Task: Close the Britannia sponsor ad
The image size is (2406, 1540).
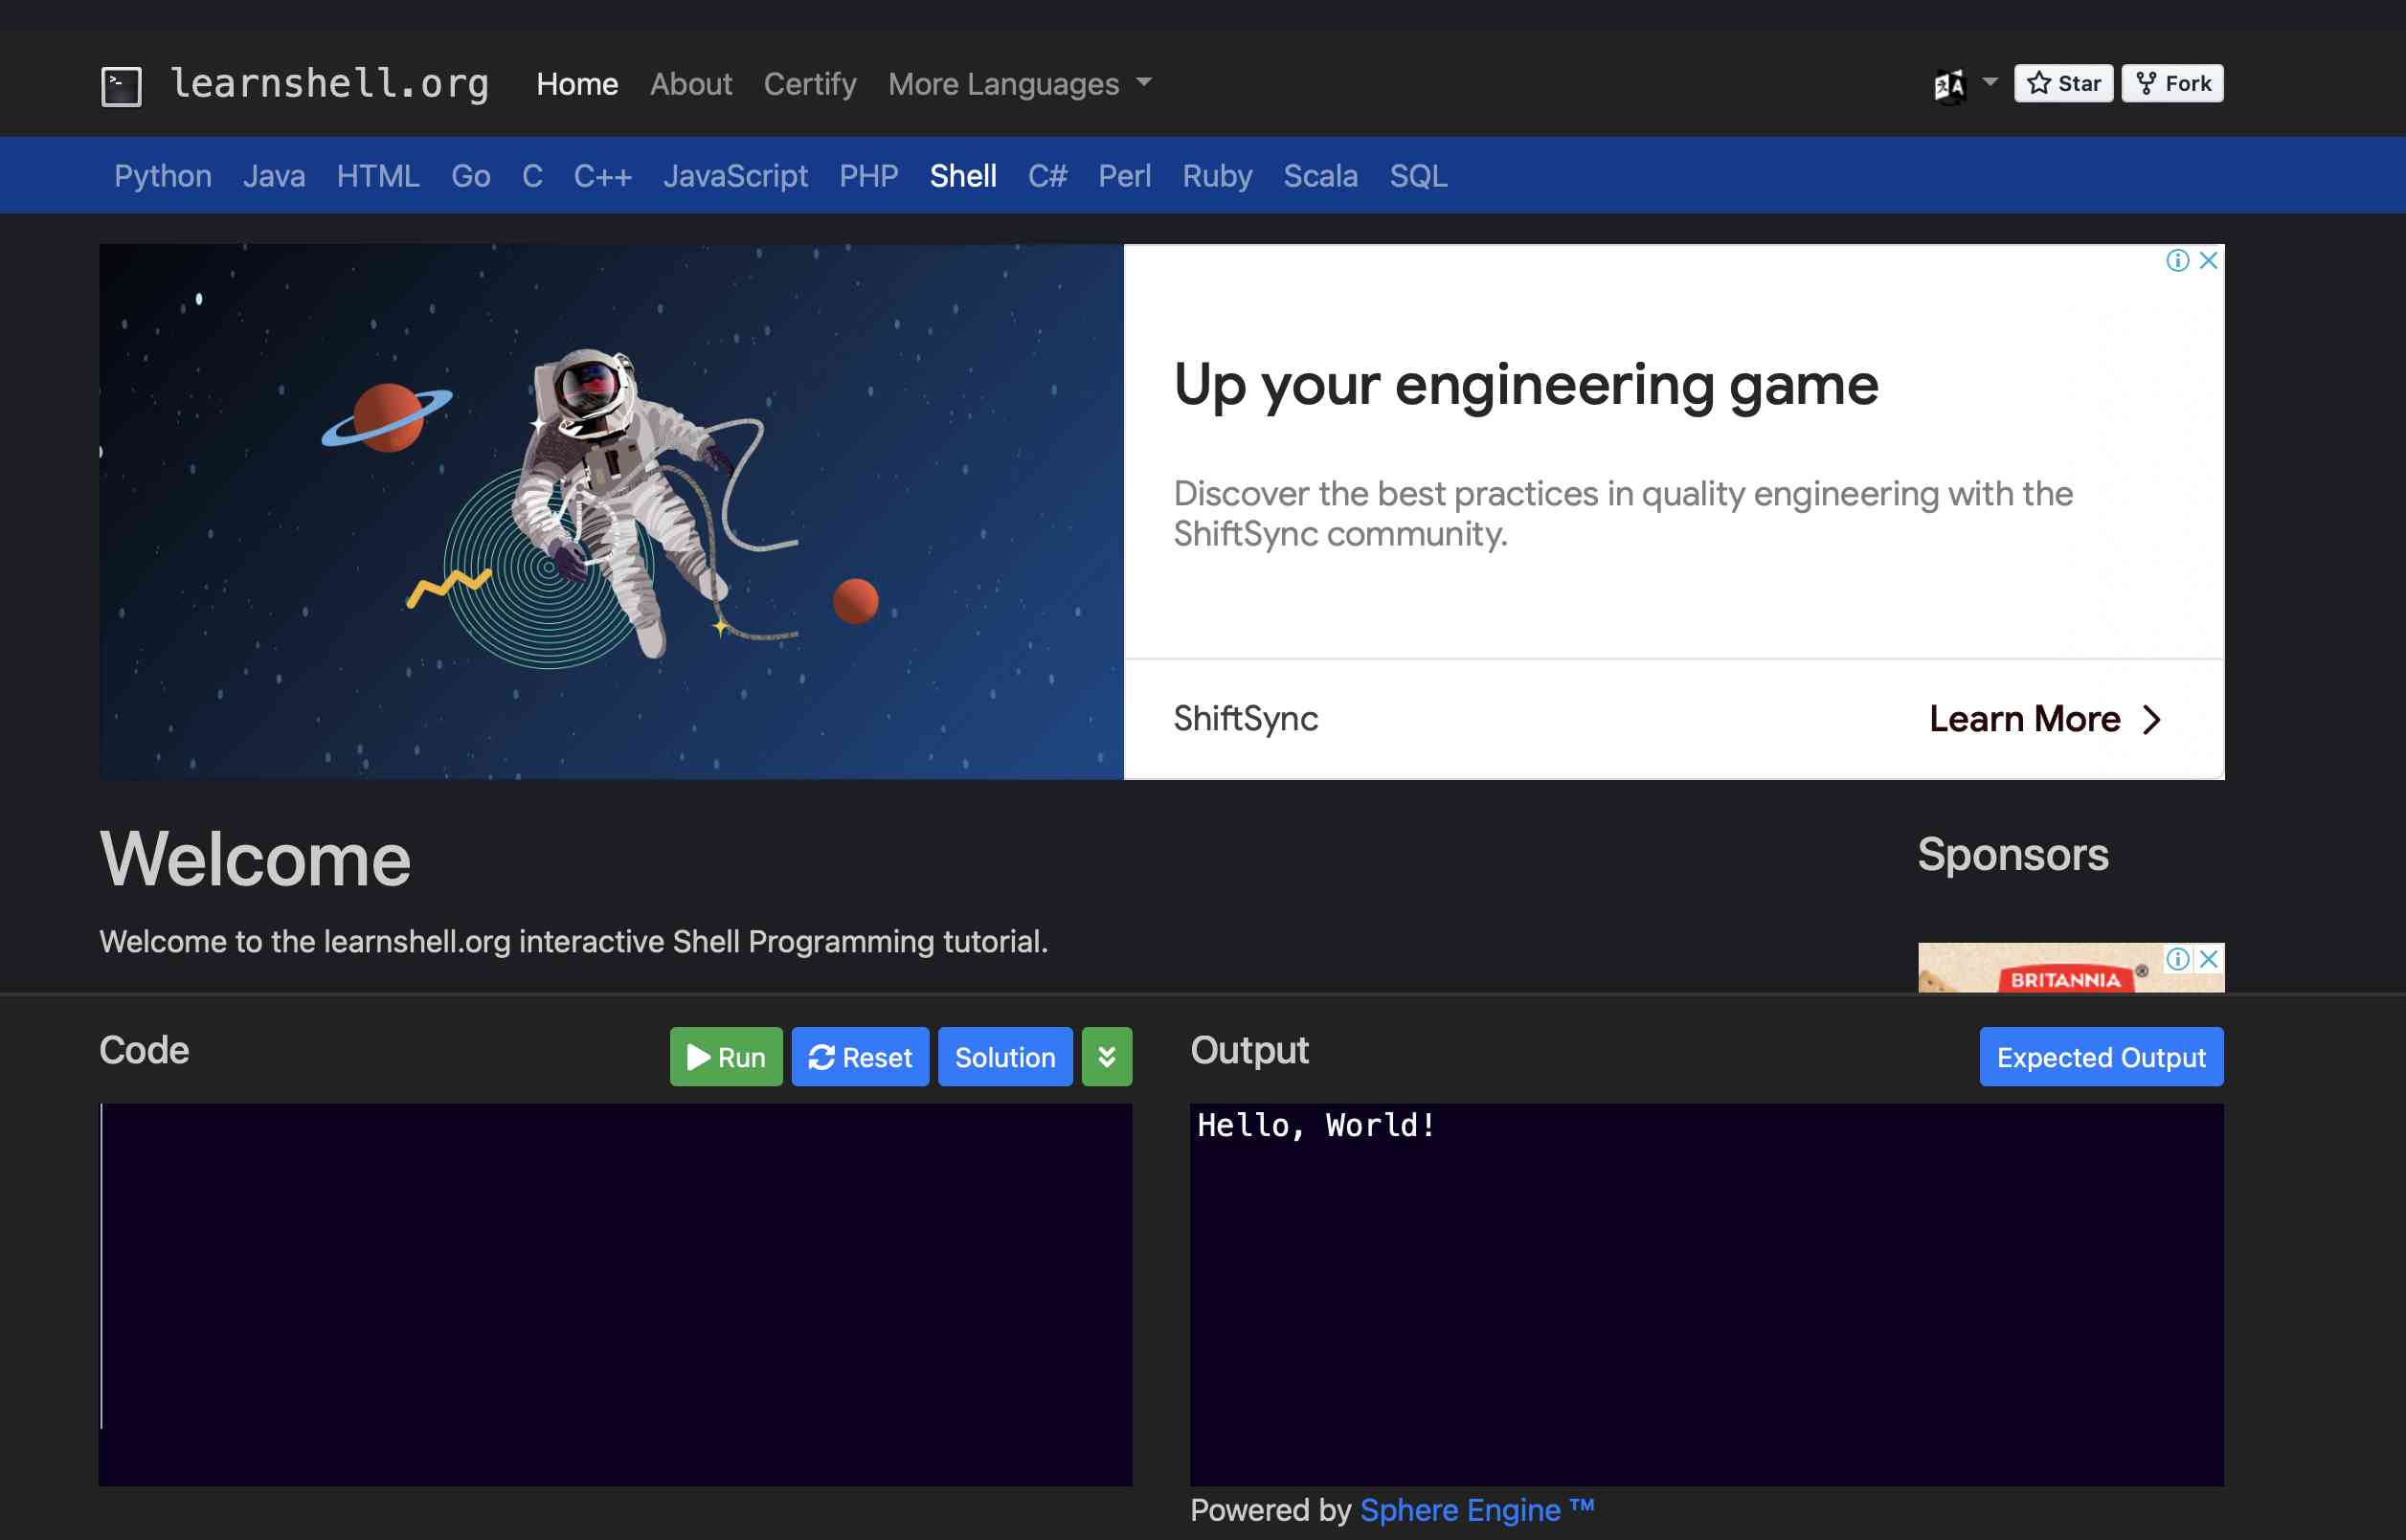Action: (2209, 959)
